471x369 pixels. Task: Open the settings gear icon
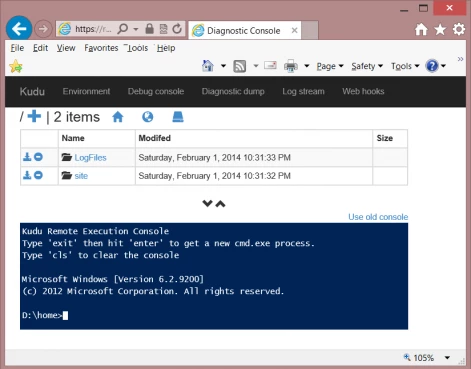(x=459, y=29)
